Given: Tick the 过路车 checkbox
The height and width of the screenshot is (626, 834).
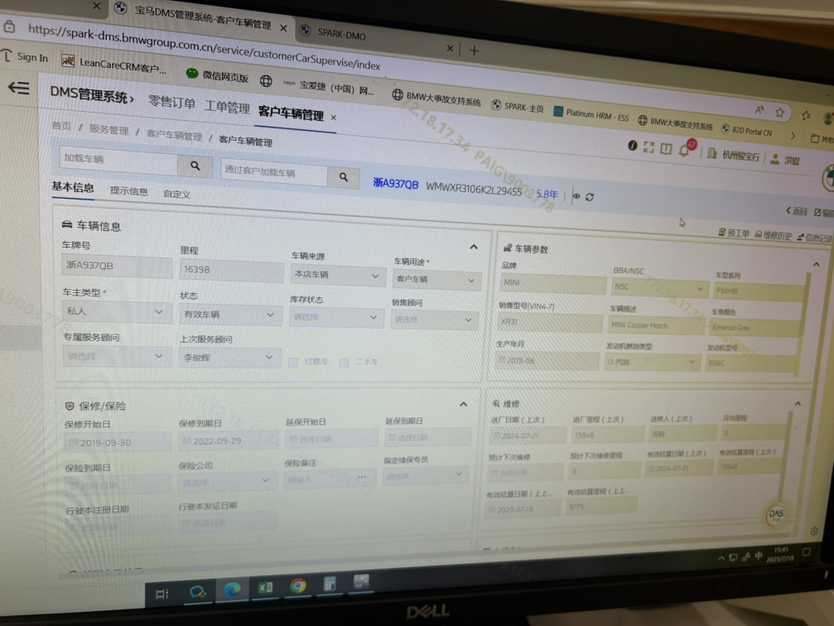Looking at the screenshot, I should pos(293,362).
